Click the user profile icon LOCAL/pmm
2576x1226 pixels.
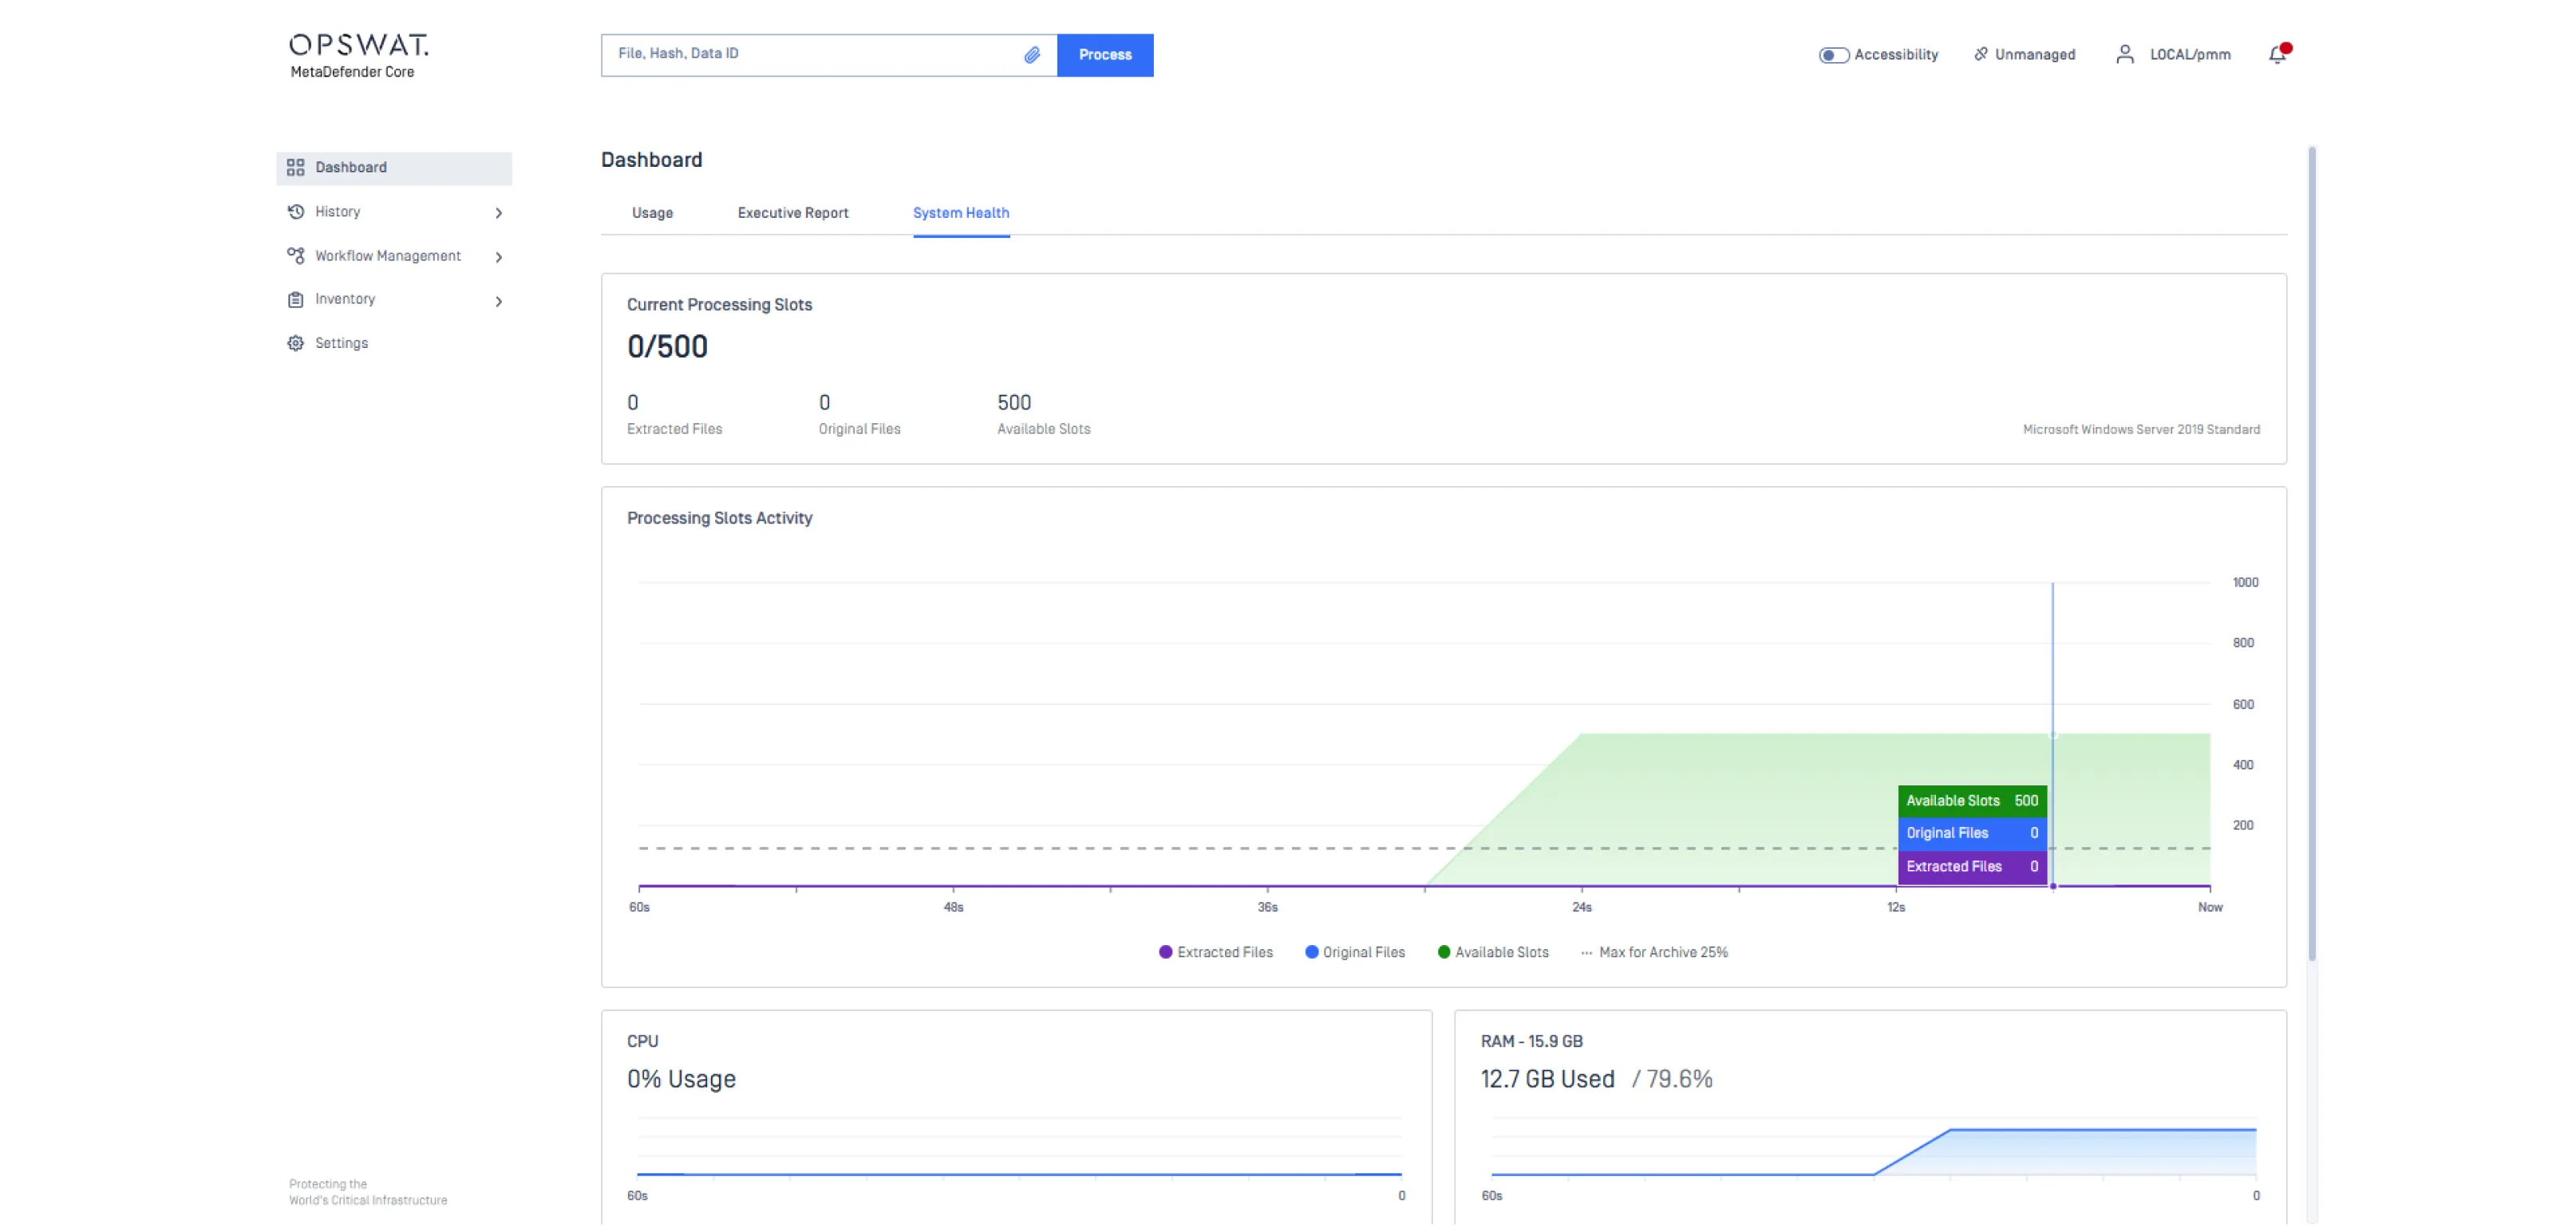click(x=2125, y=55)
